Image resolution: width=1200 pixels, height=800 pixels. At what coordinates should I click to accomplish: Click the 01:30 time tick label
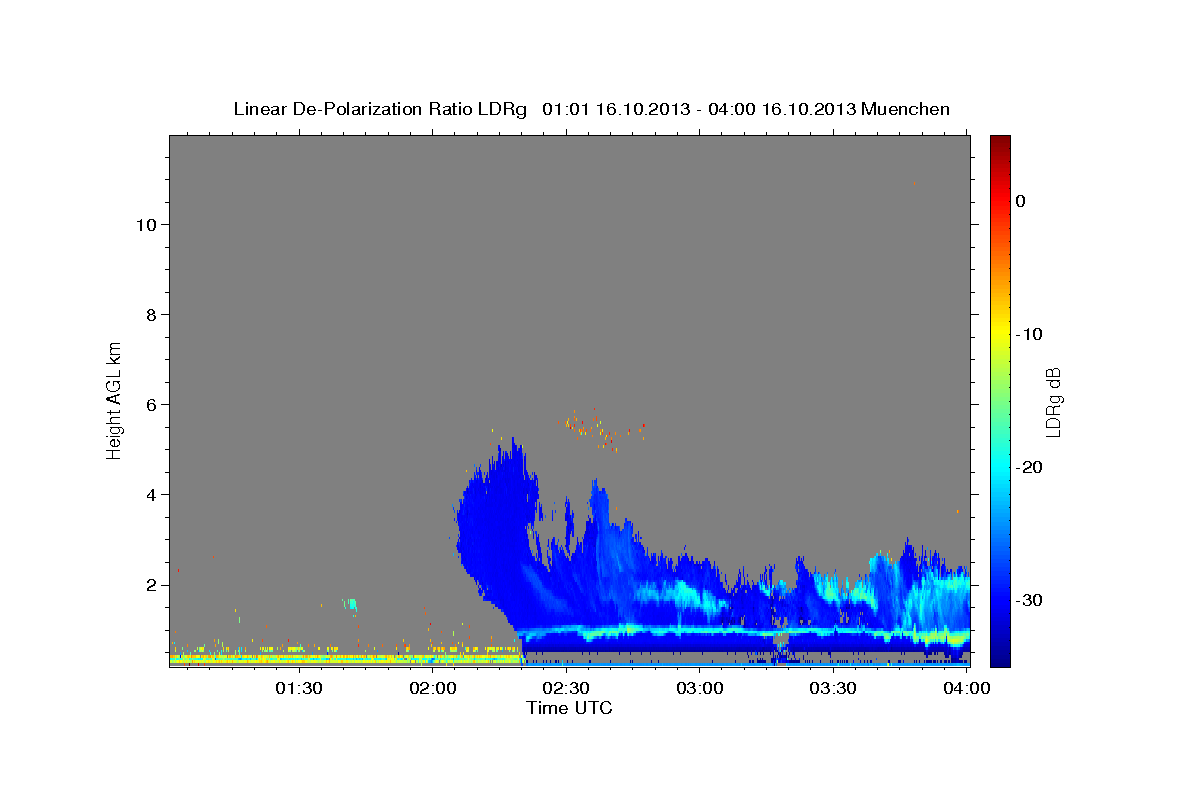(x=299, y=689)
